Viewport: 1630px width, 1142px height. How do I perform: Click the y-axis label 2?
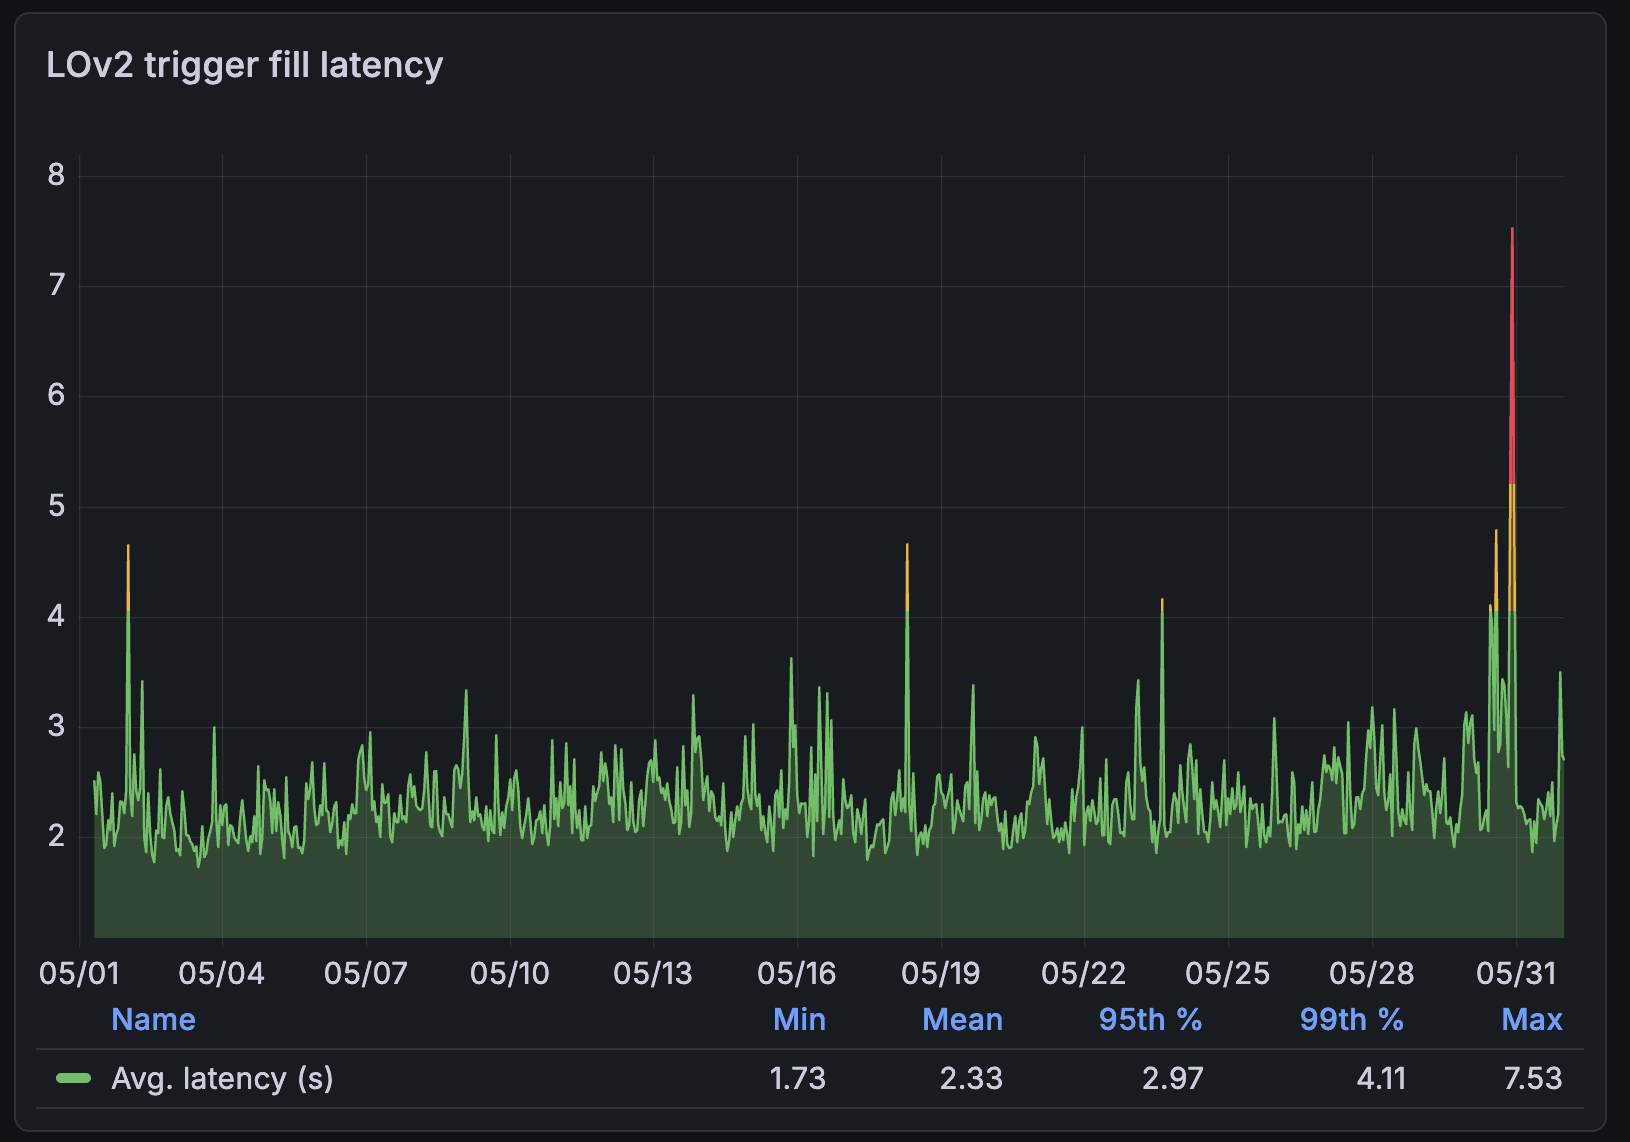(56, 836)
